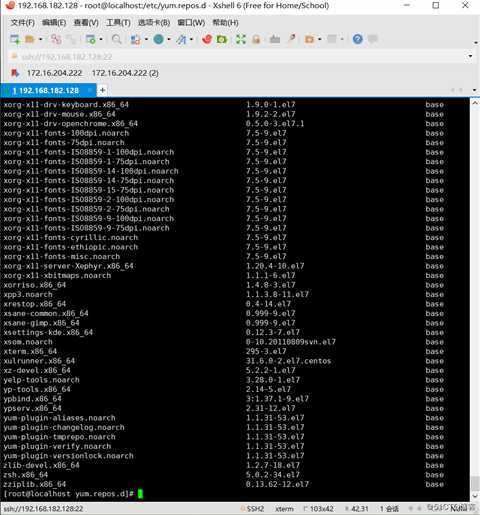The height and width of the screenshot is (515, 480).
Task: Click terminal scrollbar down arrow
Action: pyautogui.click(x=475, y=496)
